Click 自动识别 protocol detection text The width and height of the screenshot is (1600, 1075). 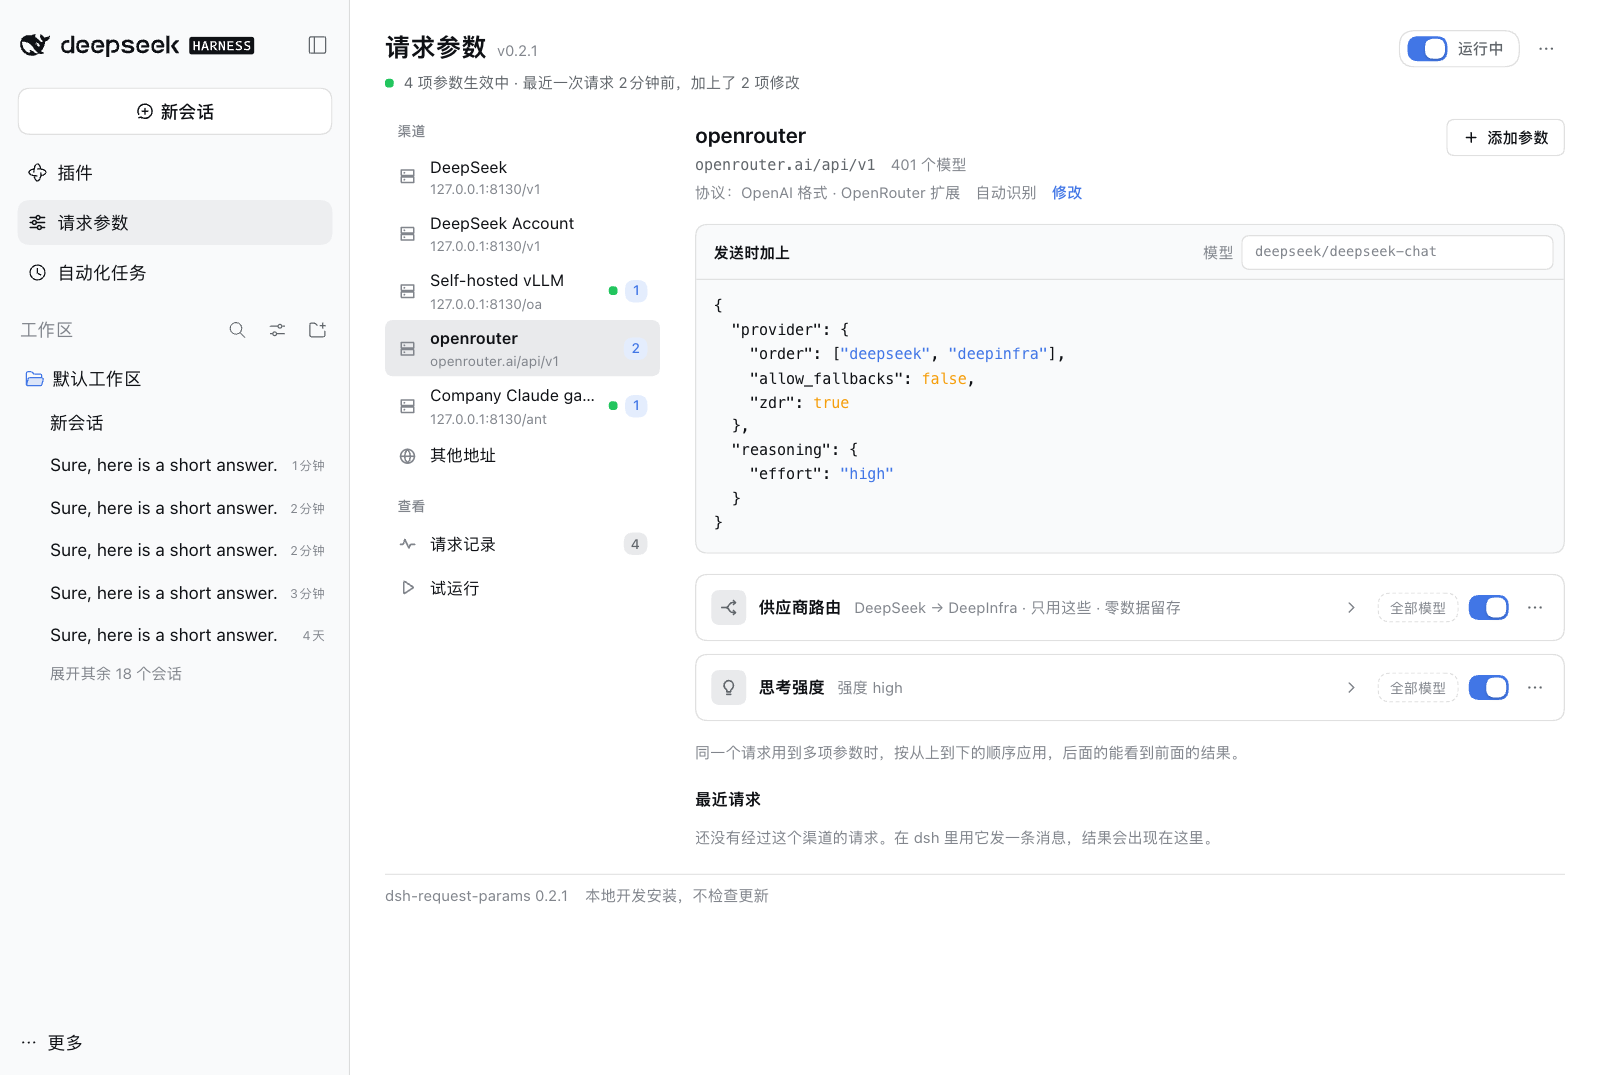[1006, 193]
